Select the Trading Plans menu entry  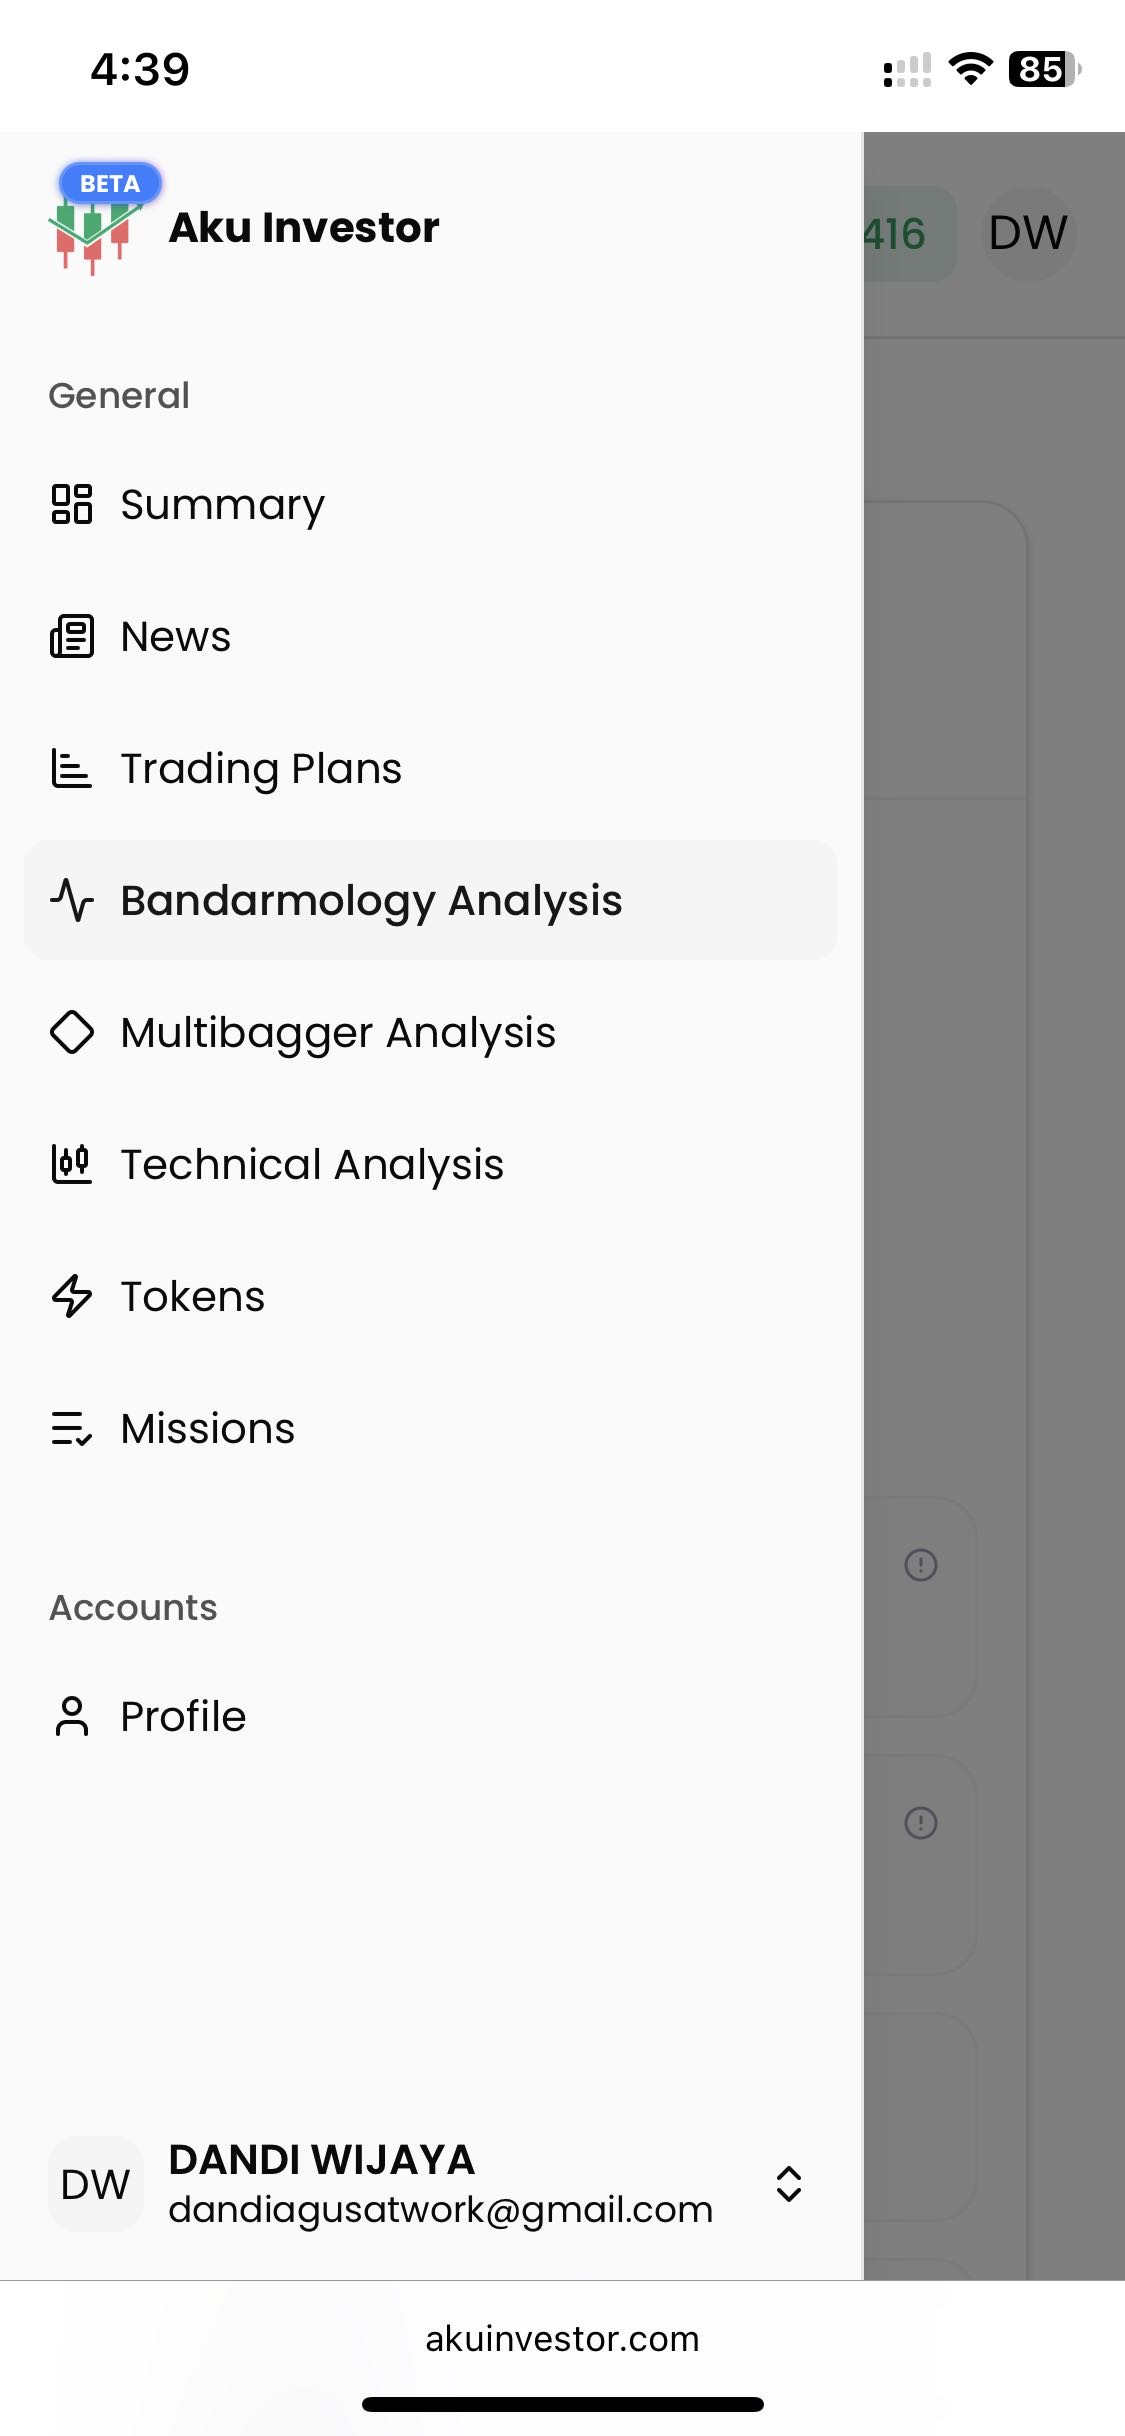pos(261,768)
